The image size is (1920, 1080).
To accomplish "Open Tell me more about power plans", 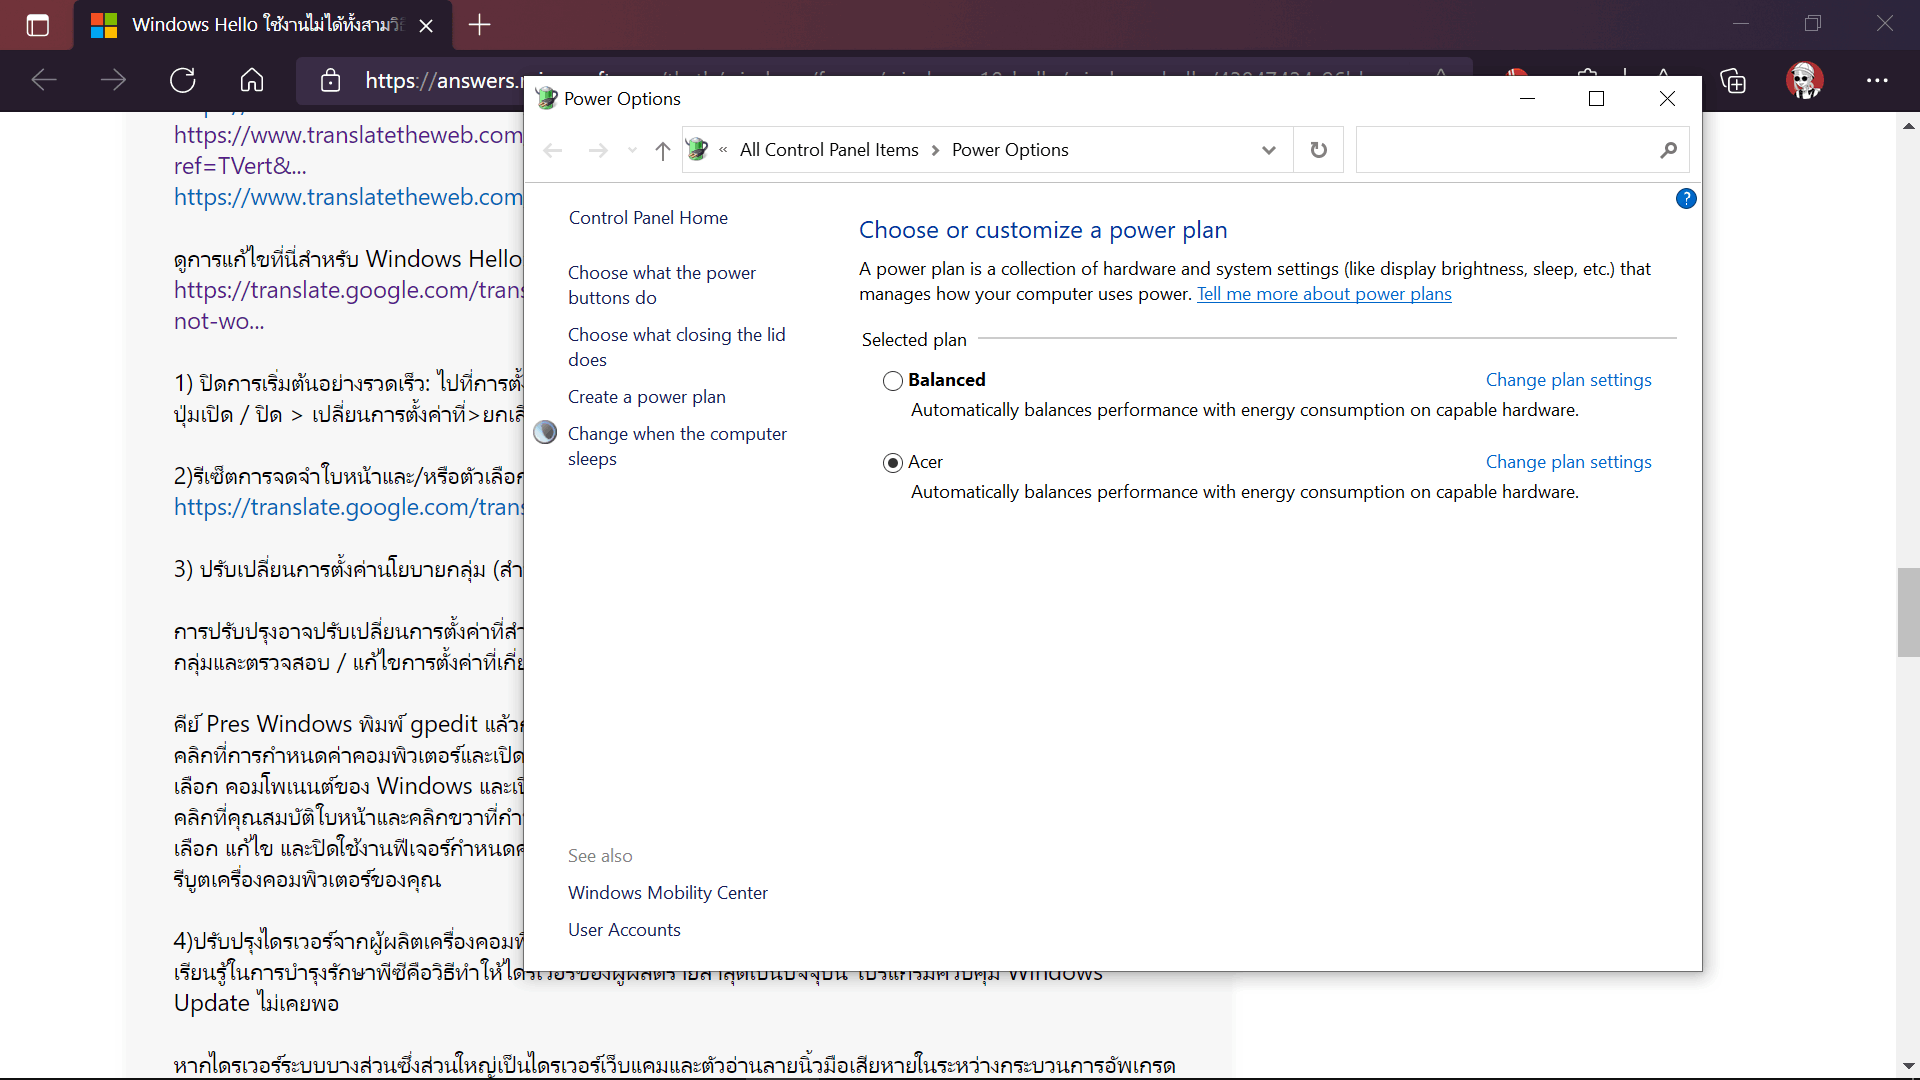I will click(1324, 294).
